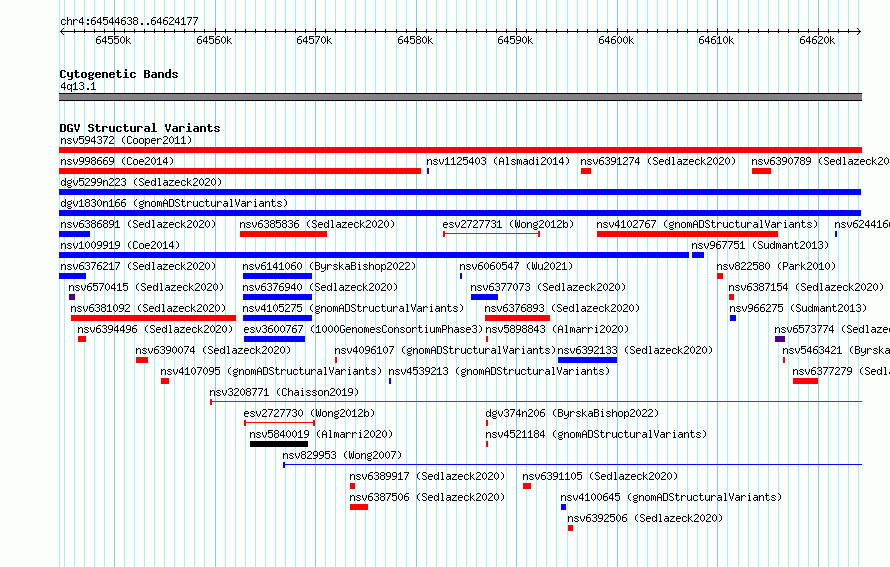Select the nsv4102767 gnomAD variant label
Screen dimensions: 890x567
tap(707, 224)
